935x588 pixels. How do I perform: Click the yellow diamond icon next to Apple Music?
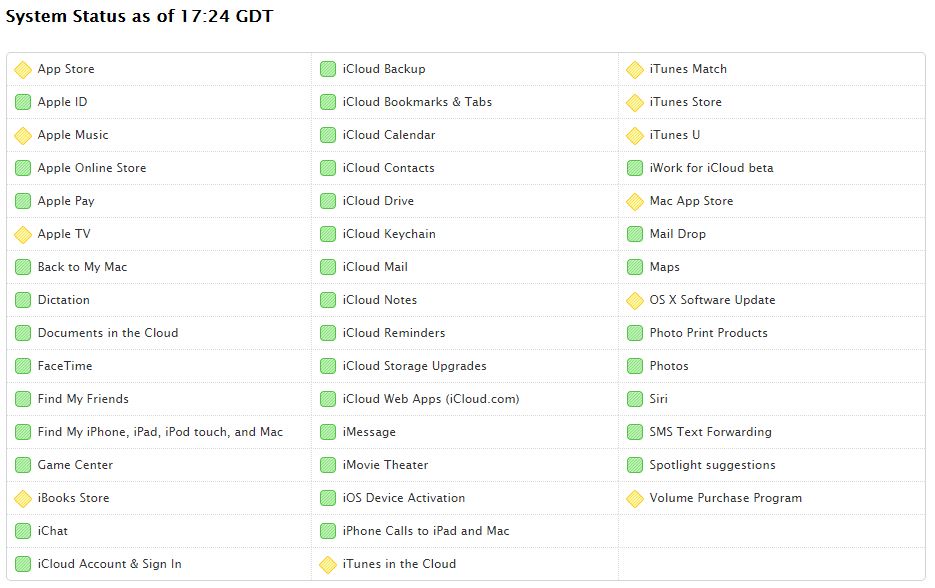(23, 135)
